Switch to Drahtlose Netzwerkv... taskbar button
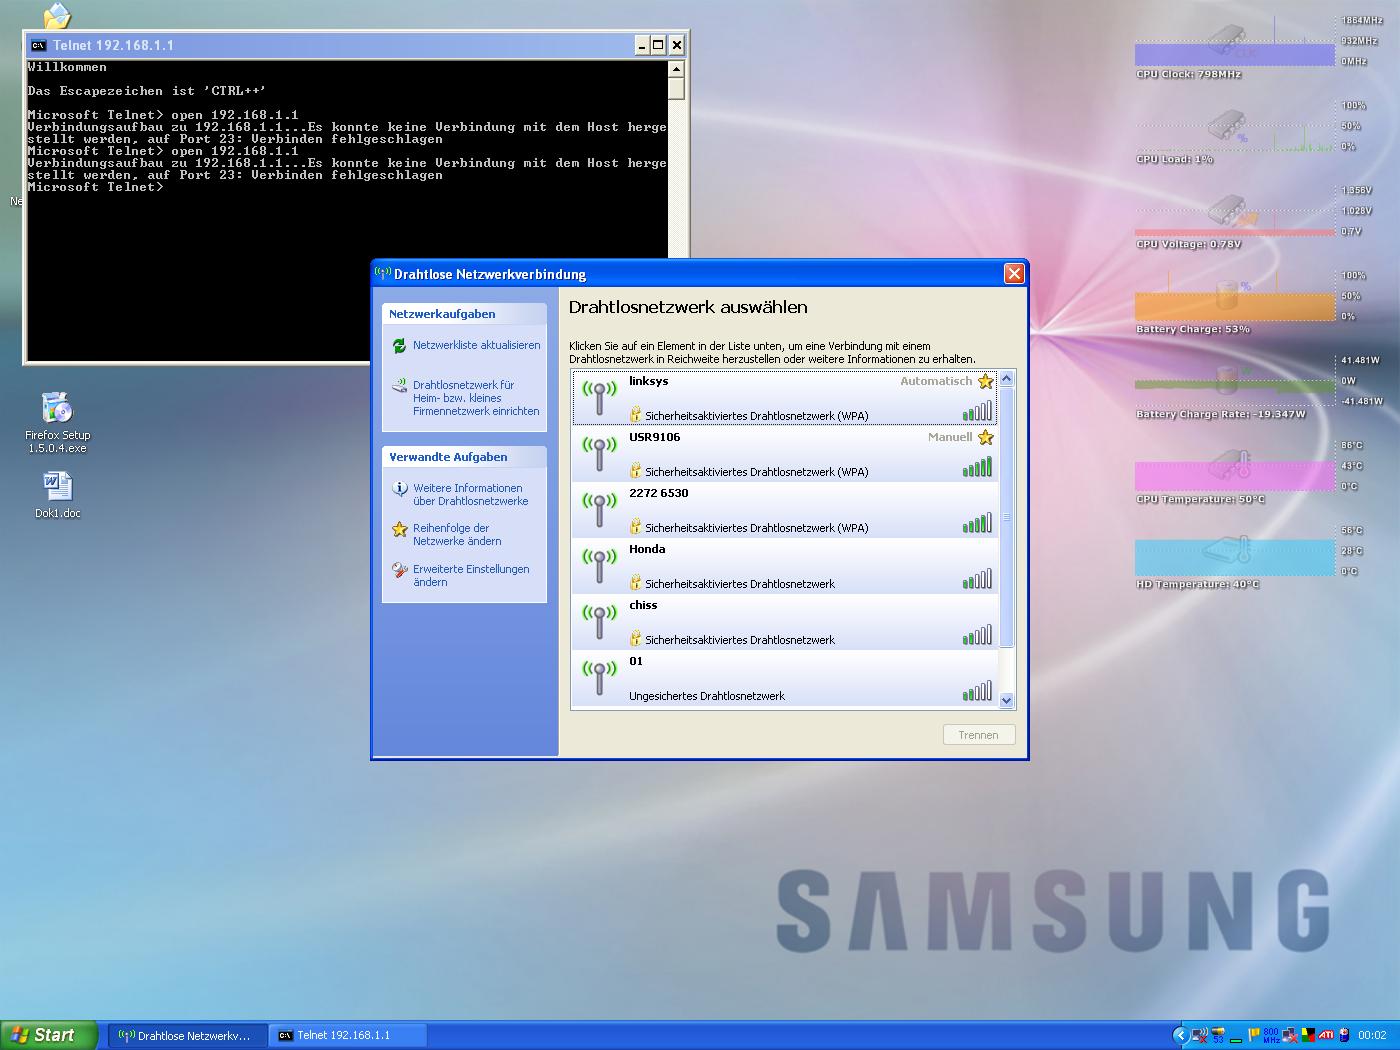Screen dimensions: 1400x1050 187,1035
